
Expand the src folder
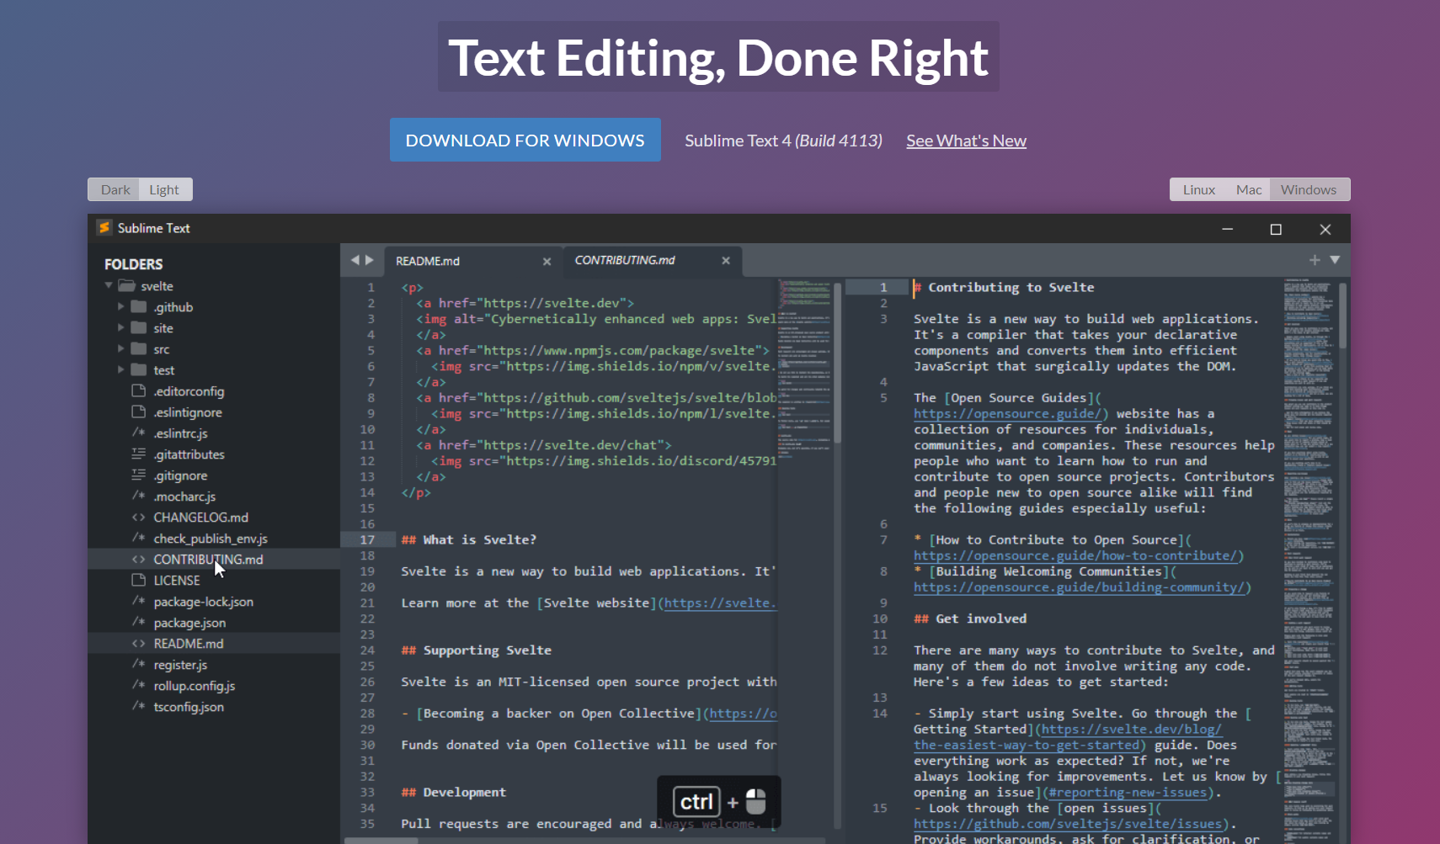pyautogui.click(x=121, y=349)
